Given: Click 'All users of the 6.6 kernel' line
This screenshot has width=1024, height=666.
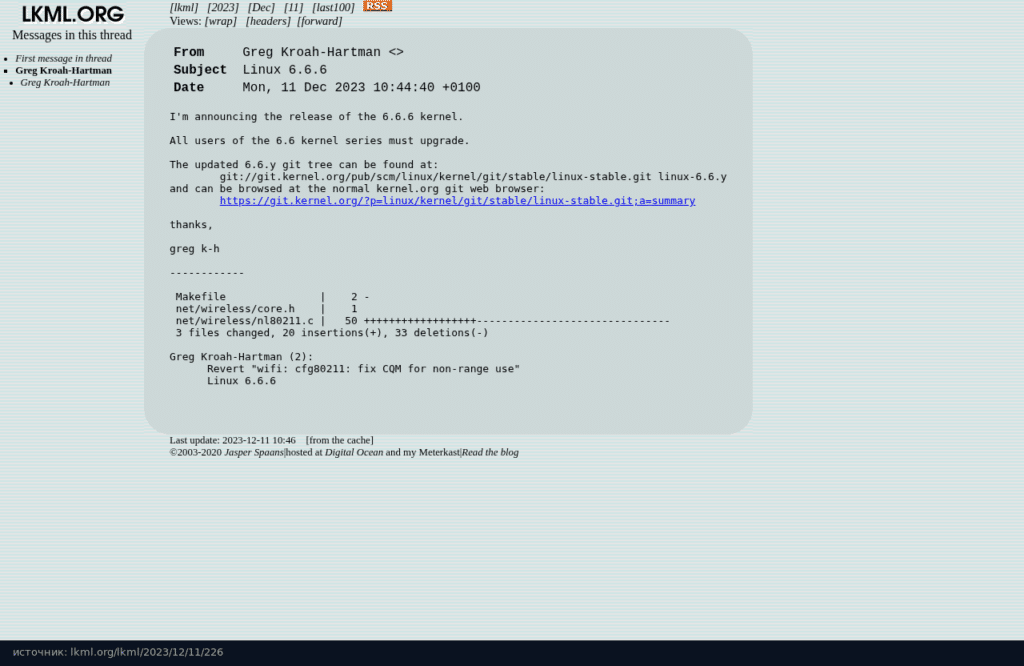Looking at the screenshot, I should click(319, 141).
